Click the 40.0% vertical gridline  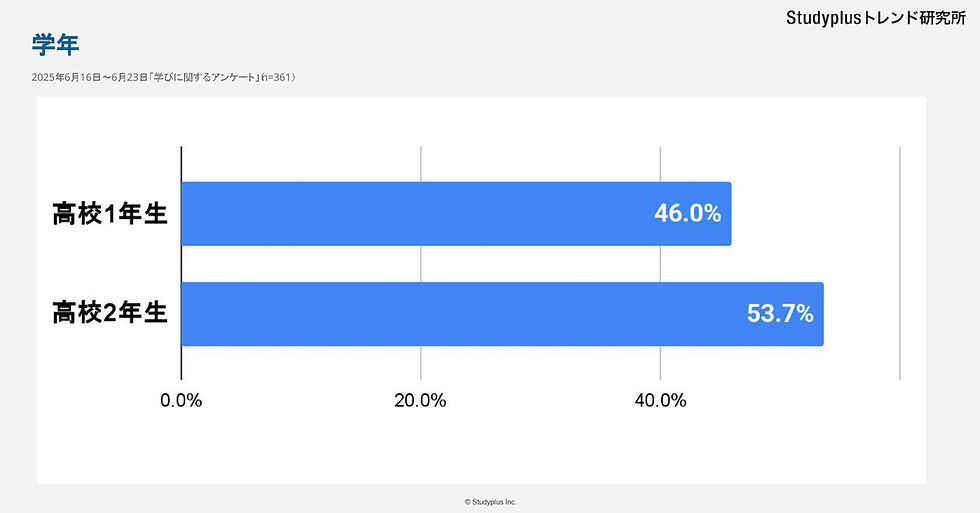click(661, 262)
